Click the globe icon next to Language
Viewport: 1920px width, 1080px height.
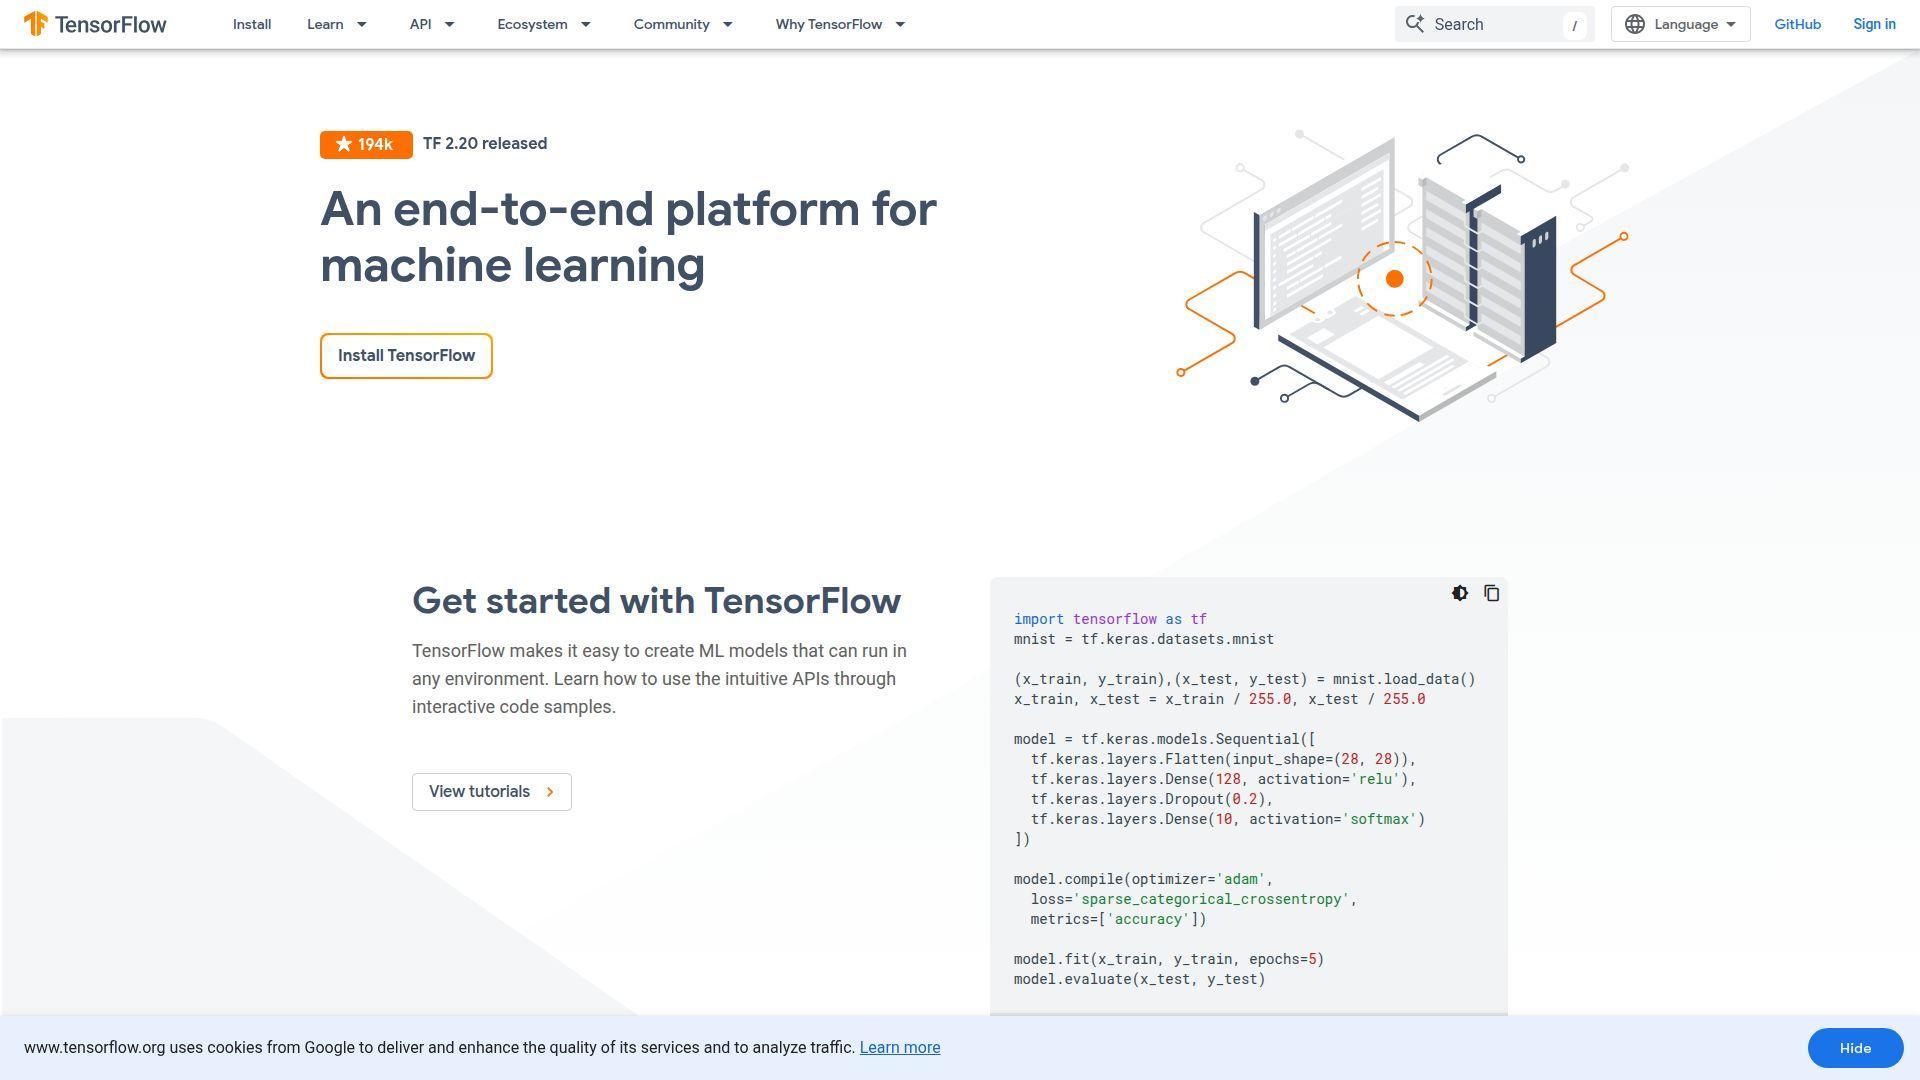point(1636,24)
